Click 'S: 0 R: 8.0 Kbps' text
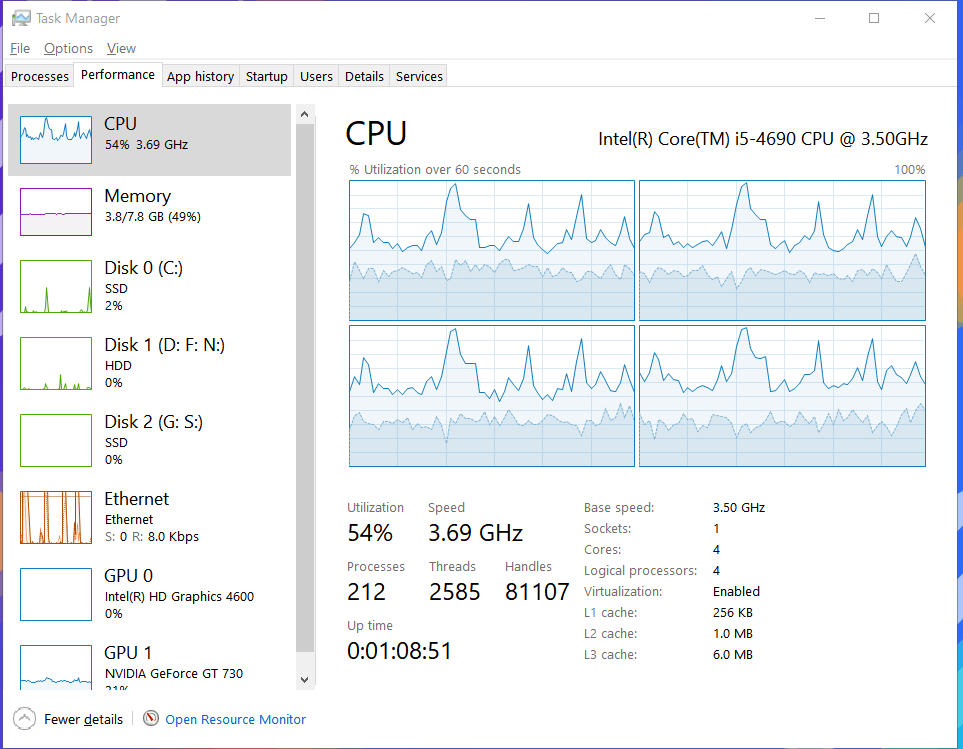 pyautogui.click(x=152, y=536)
